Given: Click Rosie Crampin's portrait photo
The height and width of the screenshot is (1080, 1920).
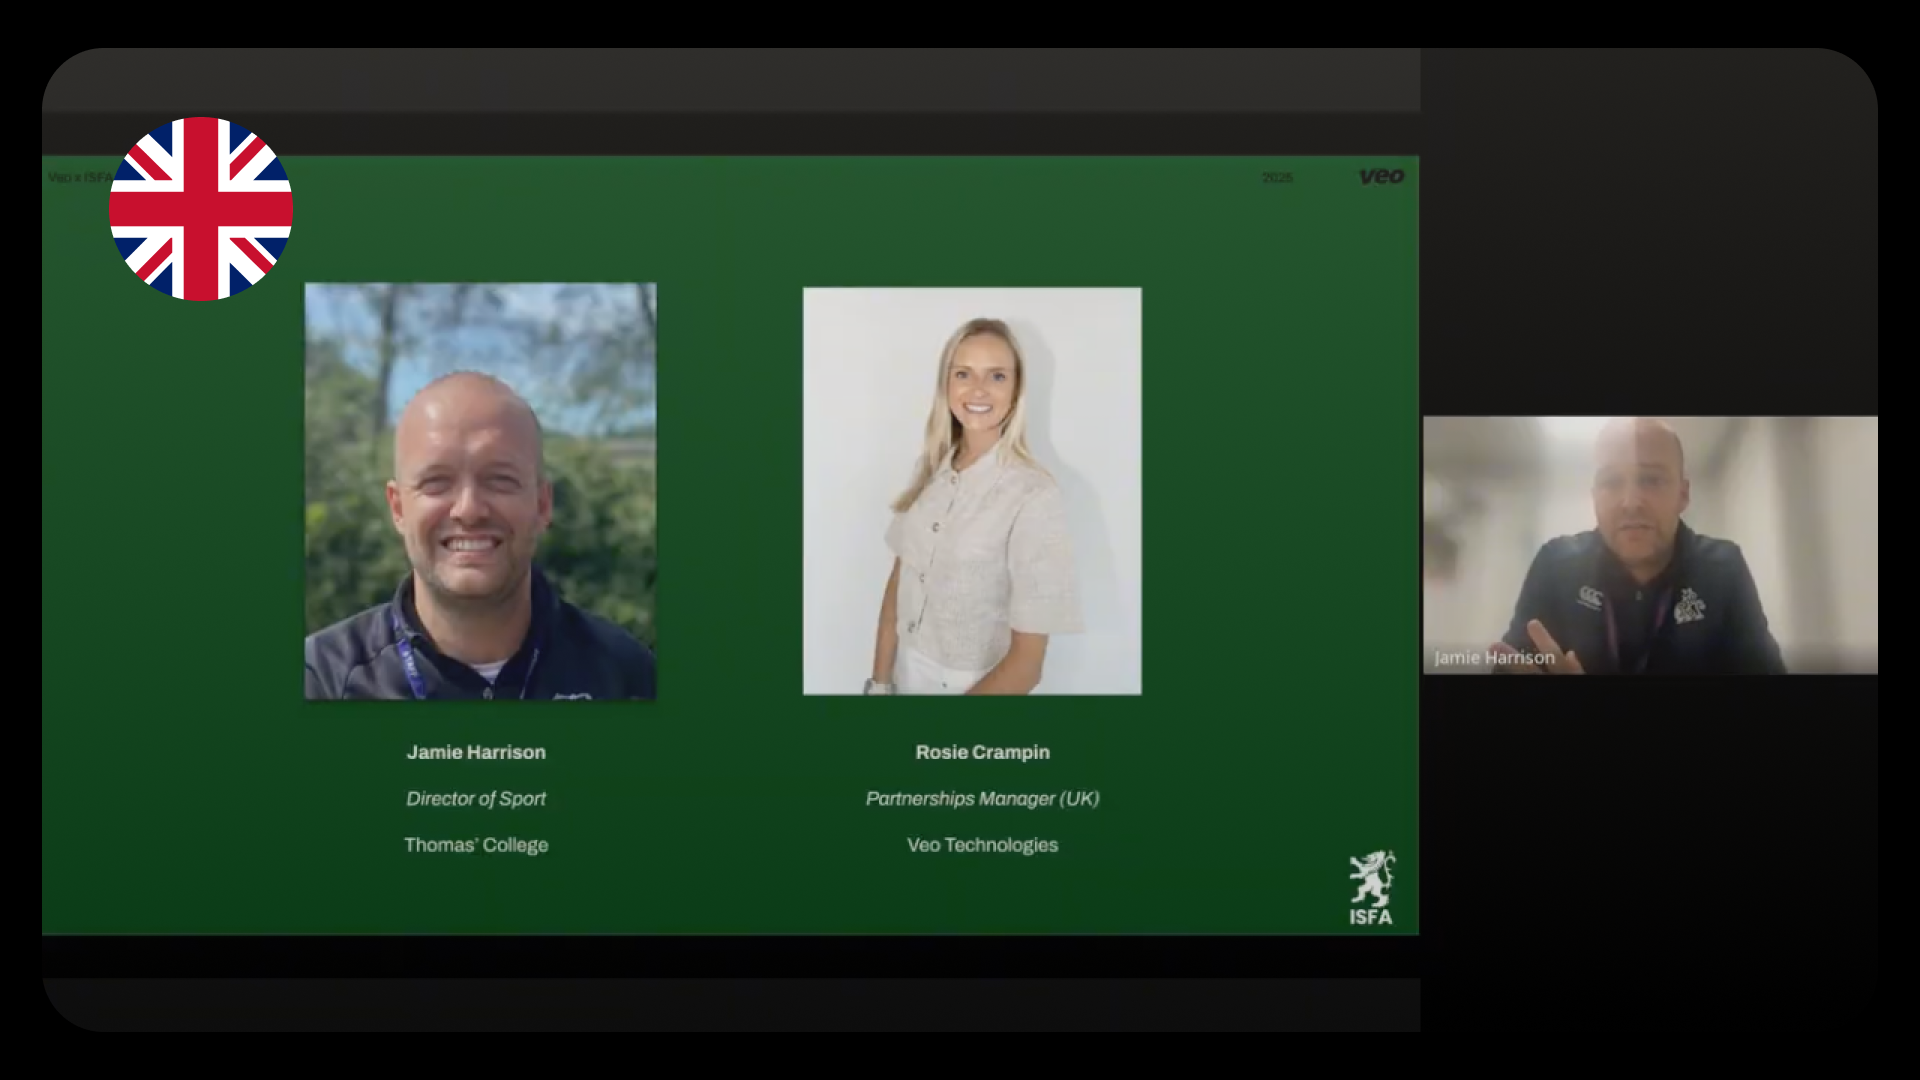Looking at the screenshot, I should click(x=971, y=490).
